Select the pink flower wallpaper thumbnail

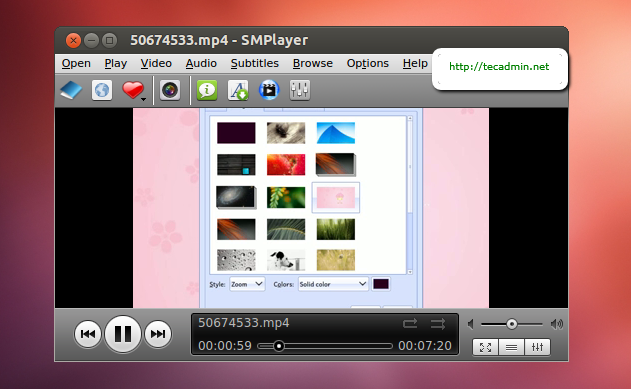[x=336, y=198]
